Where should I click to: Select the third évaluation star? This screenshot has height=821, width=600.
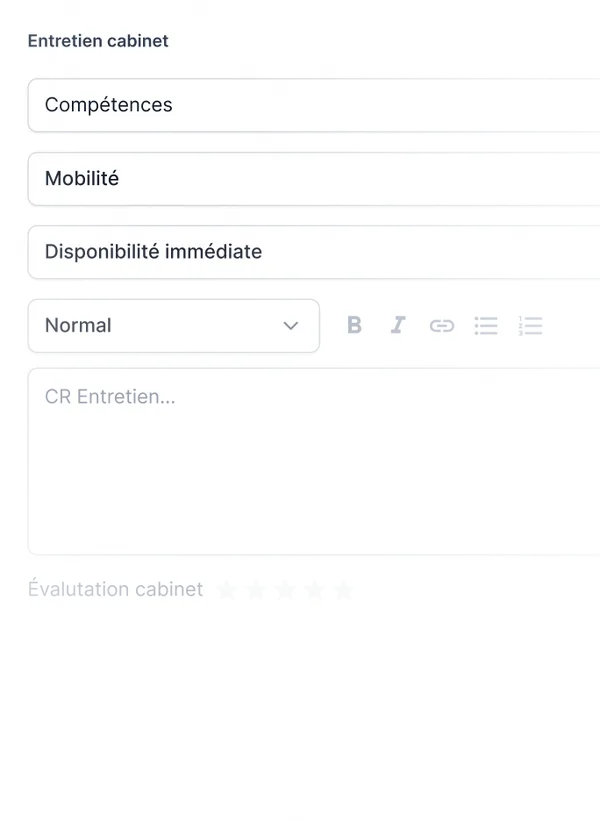pos(285,590)
